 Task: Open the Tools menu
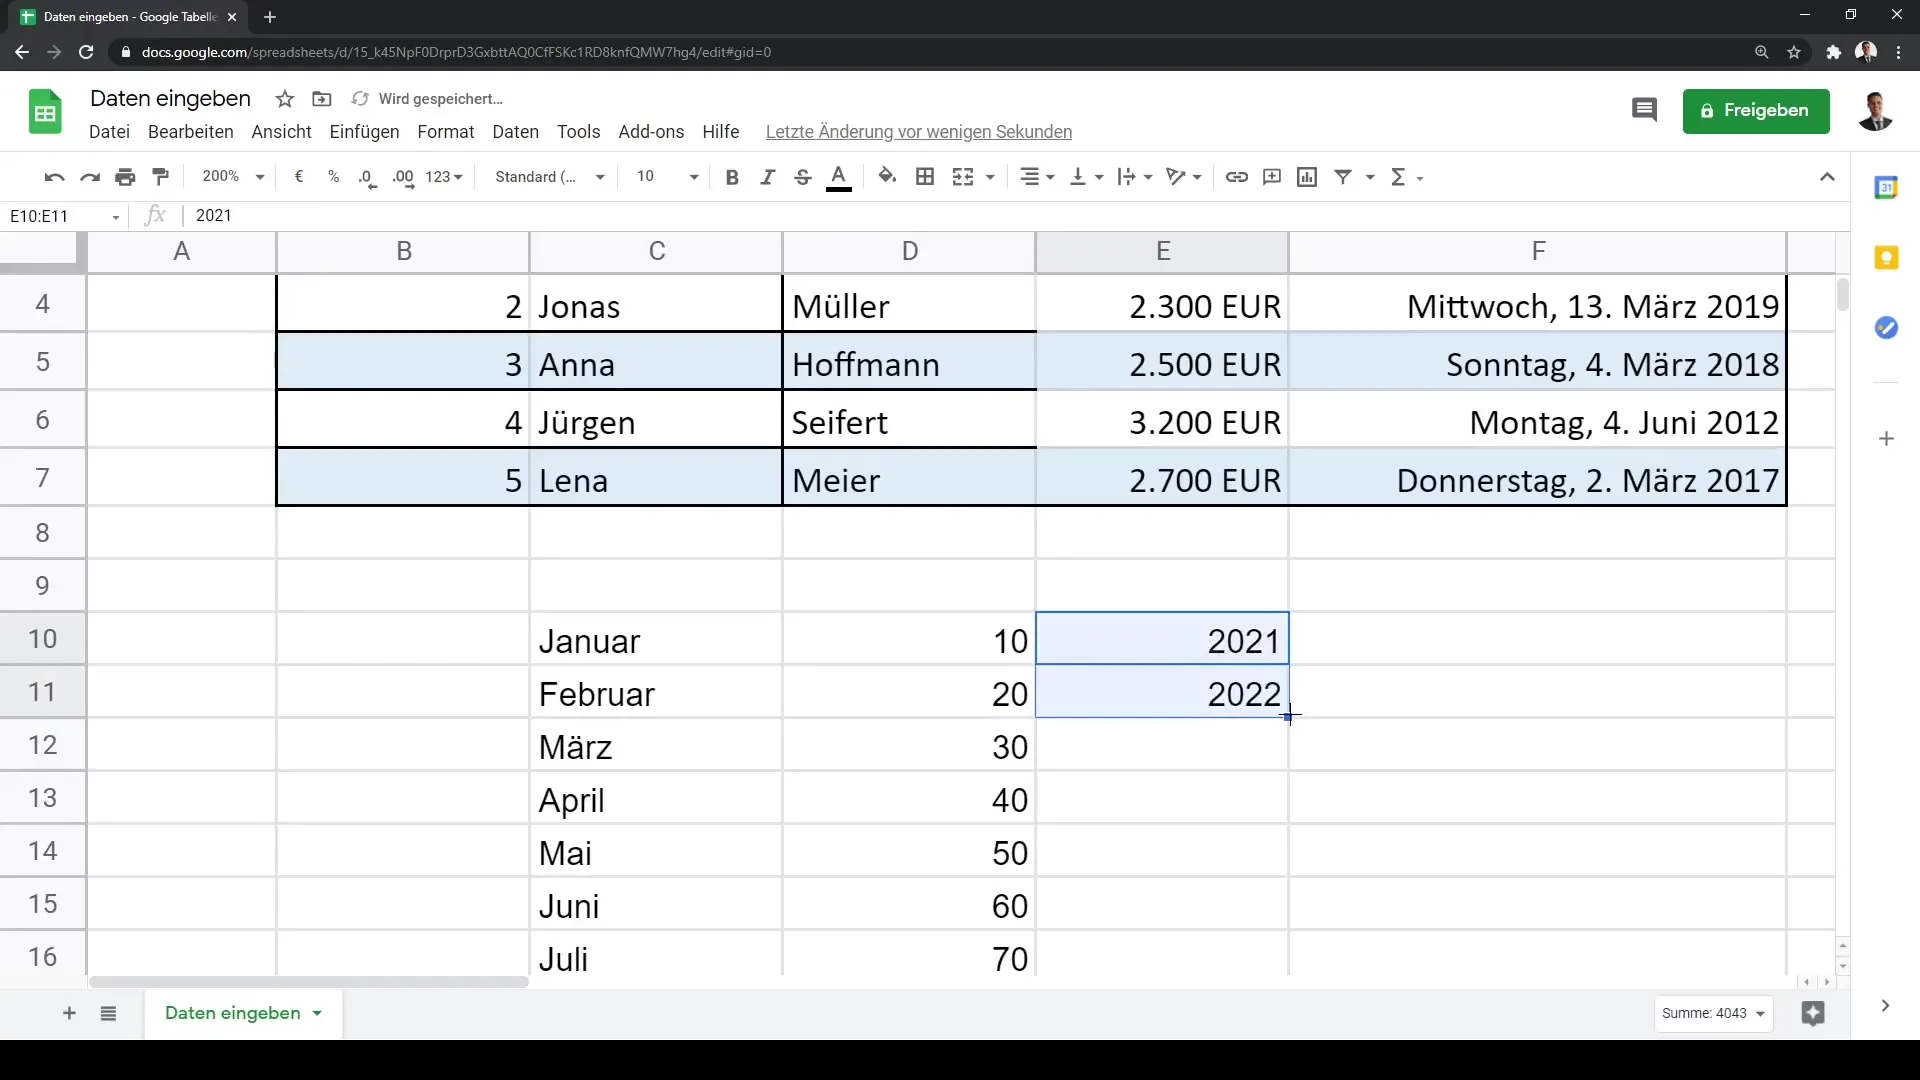point(578,132)
